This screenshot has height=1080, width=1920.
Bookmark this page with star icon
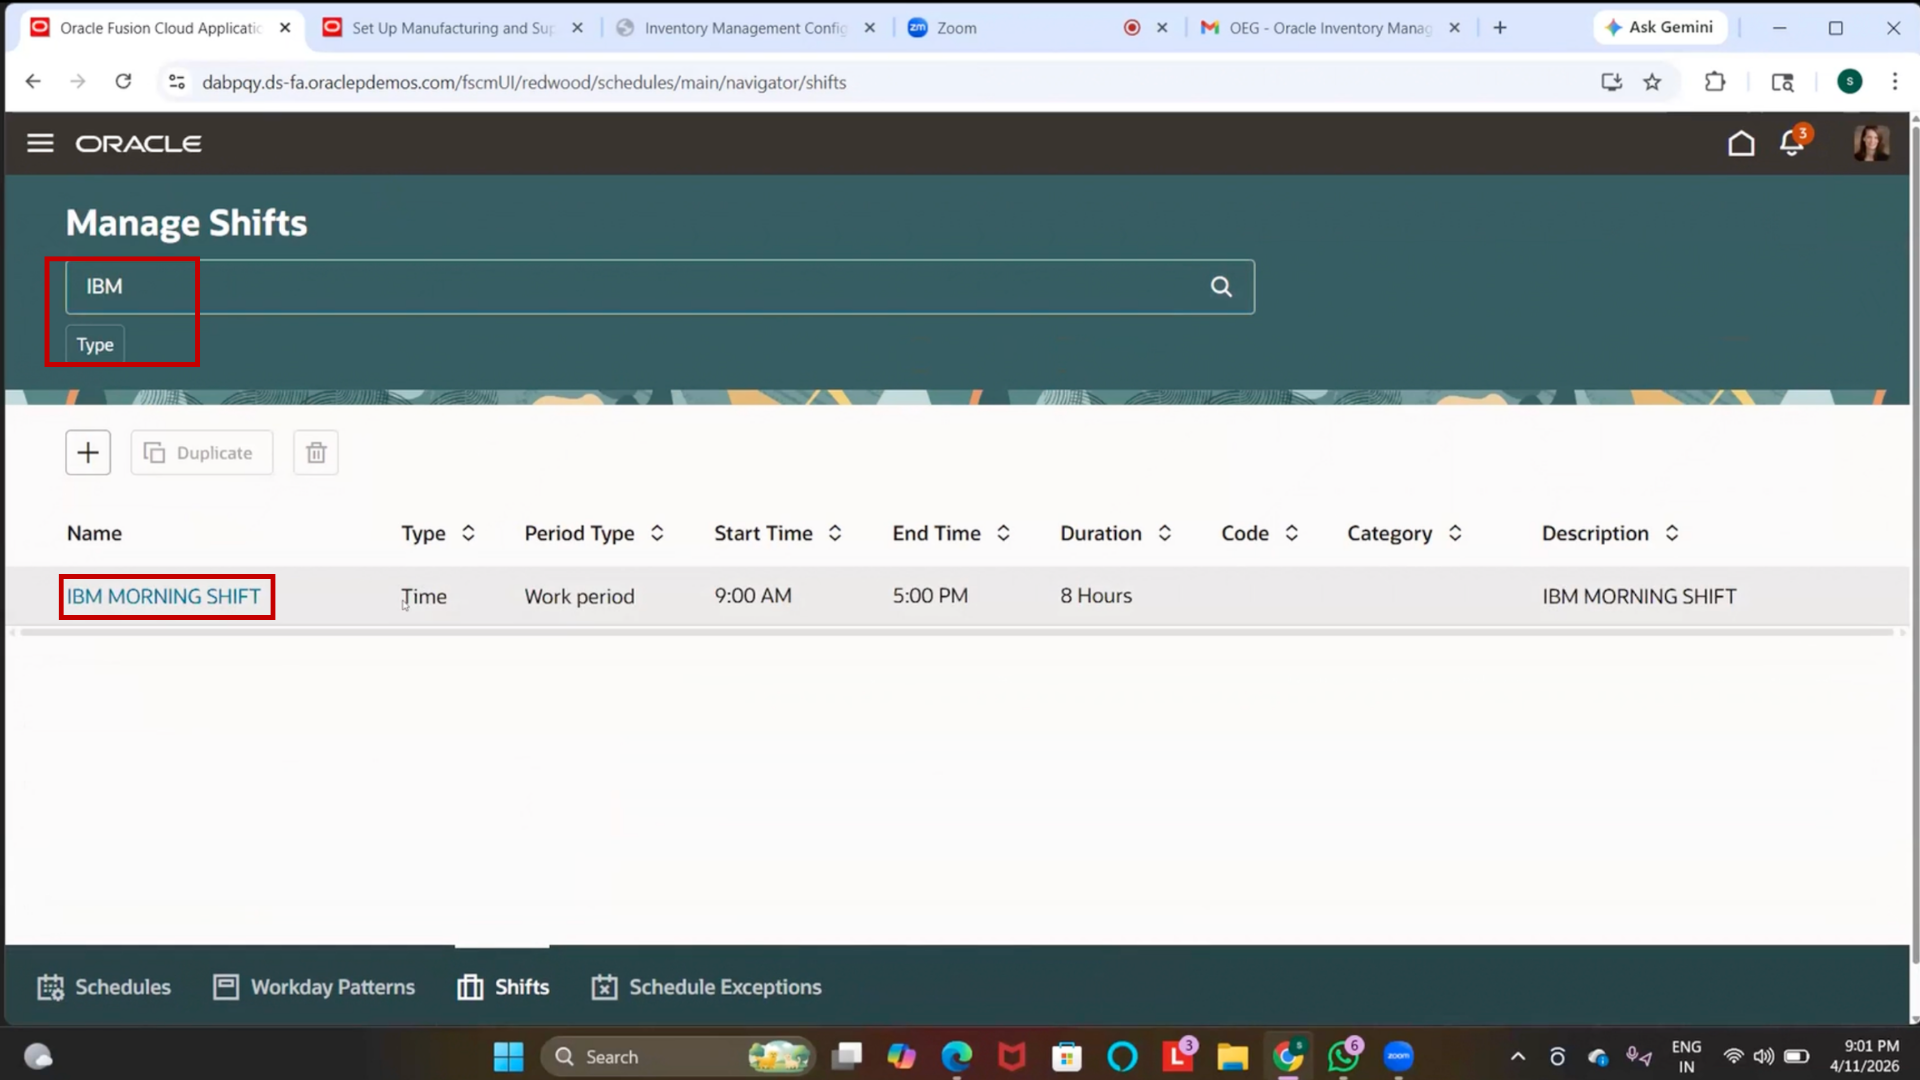tap(1652, 82)
